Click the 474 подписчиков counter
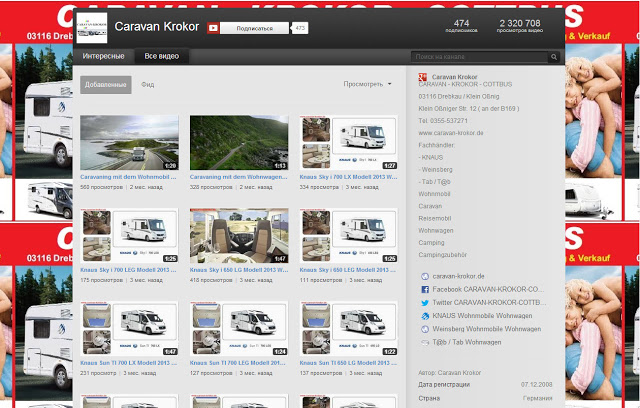640x408 pixels. [x=461, y=26]
